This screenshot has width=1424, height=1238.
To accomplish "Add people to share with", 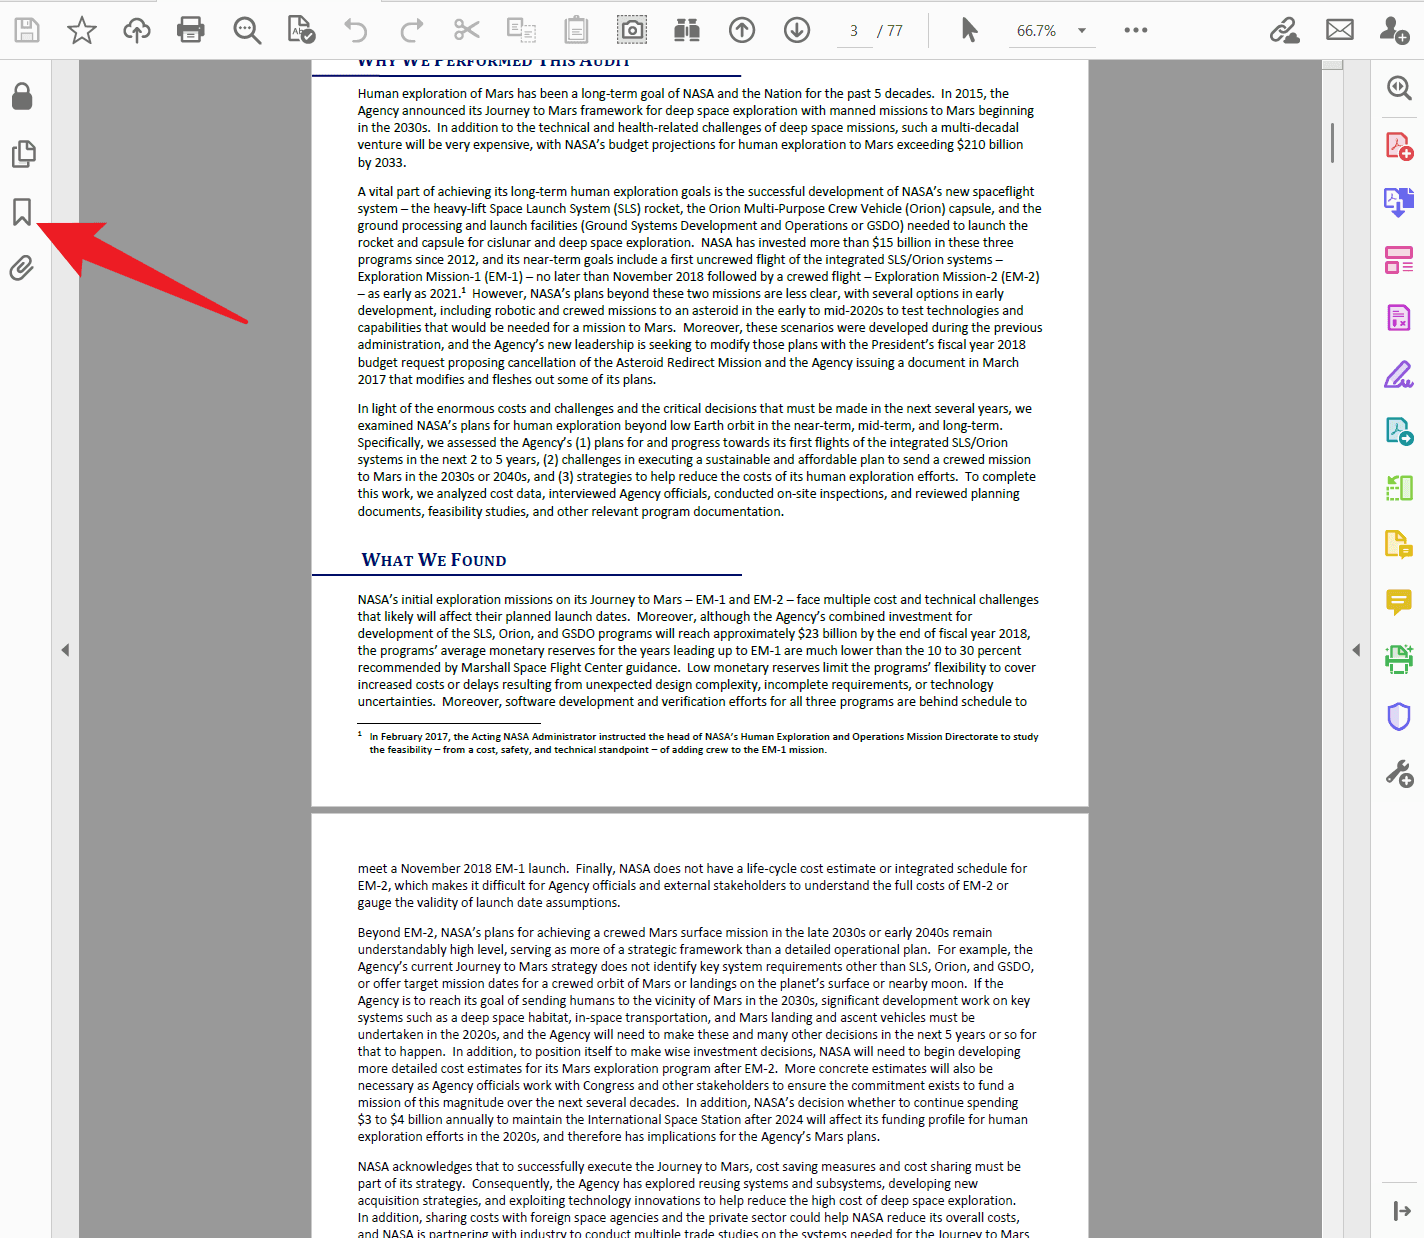I will (x=1394, y=30).
